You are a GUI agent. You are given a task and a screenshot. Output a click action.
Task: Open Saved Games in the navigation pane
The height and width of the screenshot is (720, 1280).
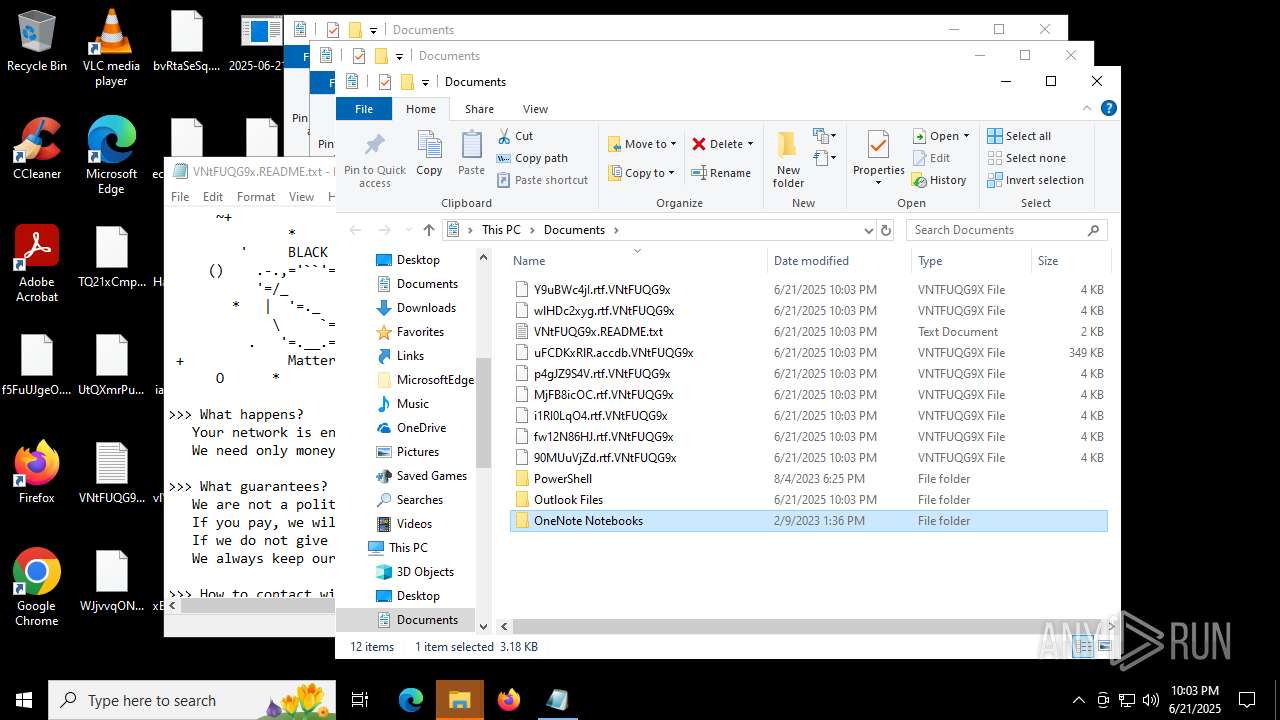(432, 476)
